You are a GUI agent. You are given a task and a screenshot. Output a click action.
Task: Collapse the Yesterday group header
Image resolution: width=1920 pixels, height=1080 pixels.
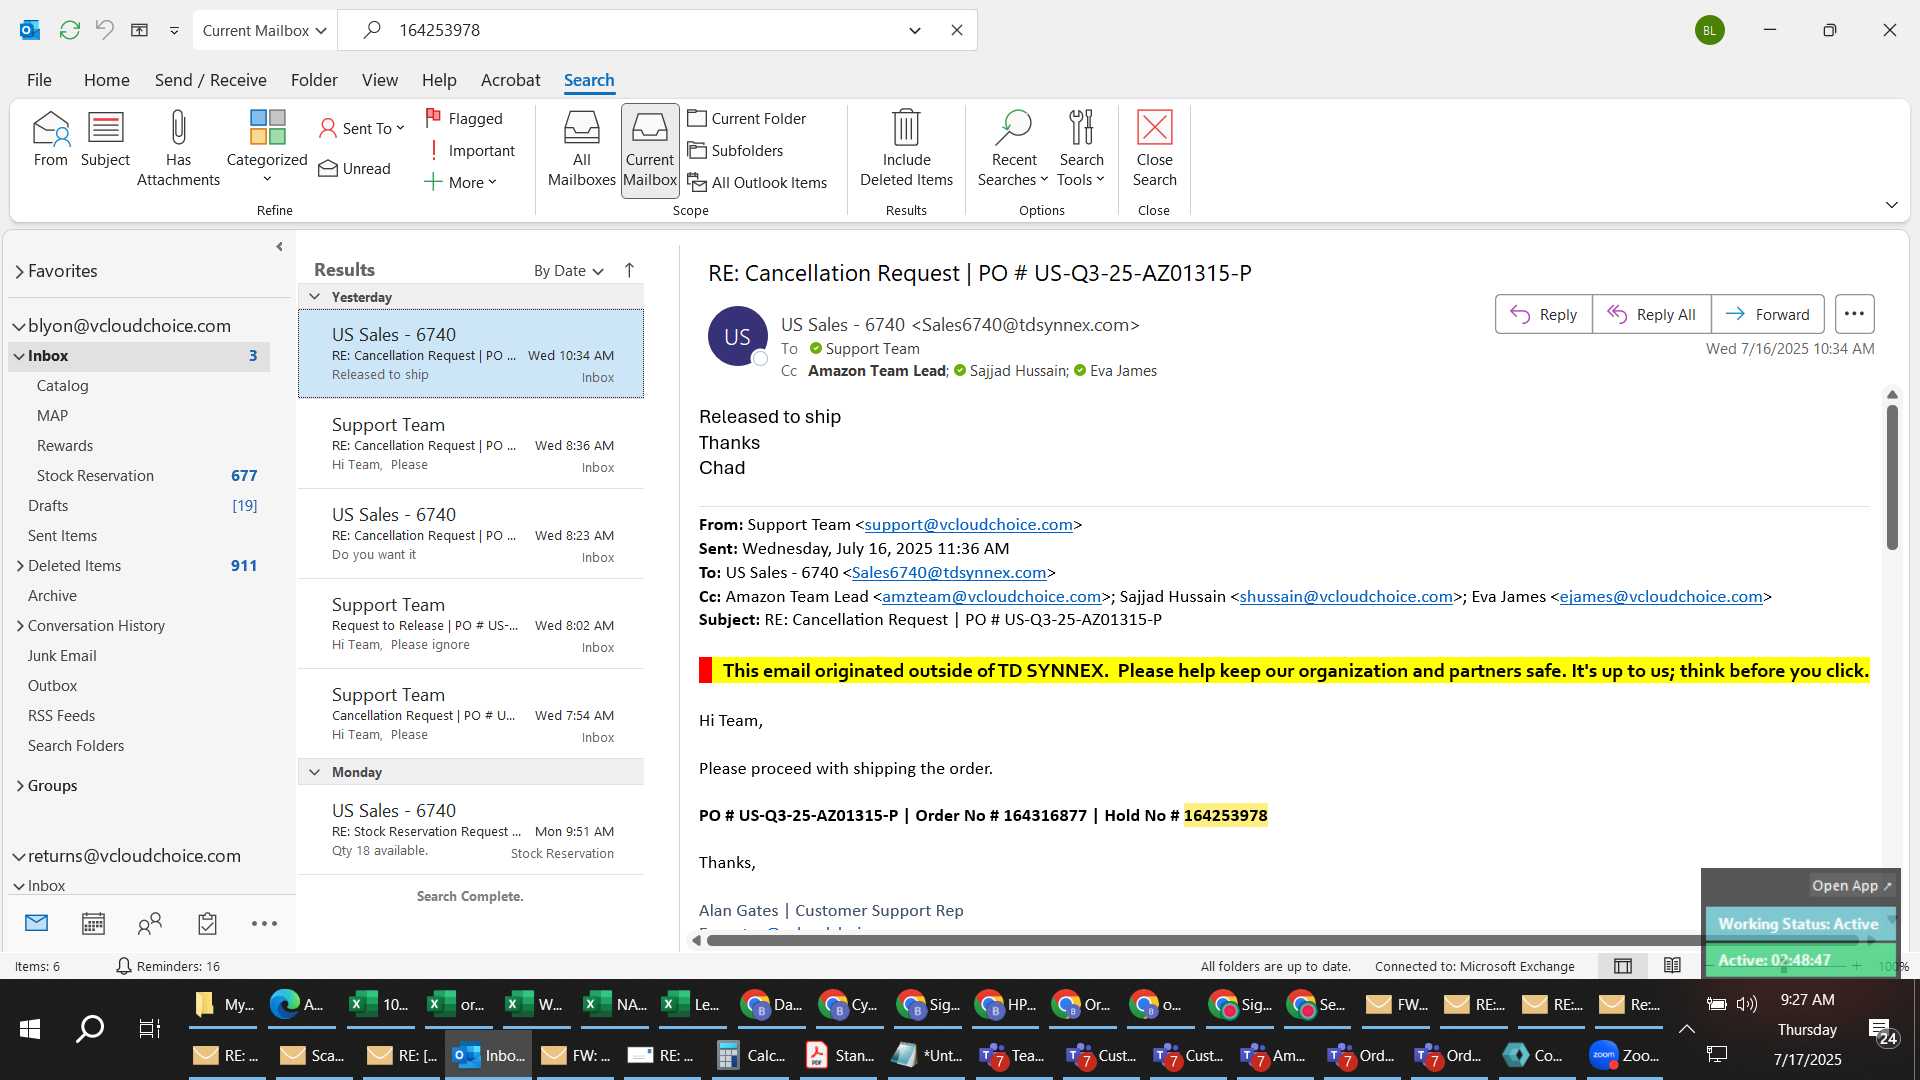click(315, 297)
